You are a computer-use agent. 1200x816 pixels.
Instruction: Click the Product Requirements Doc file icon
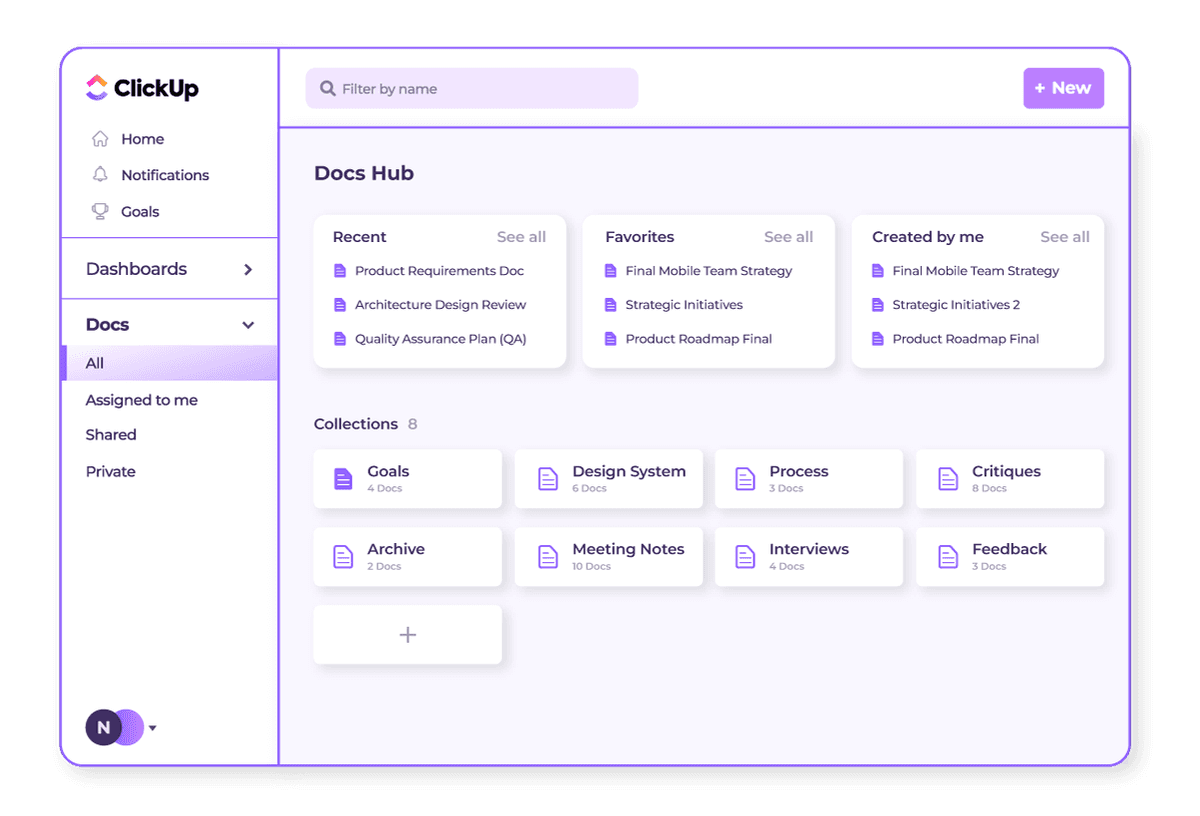pyautogui.click(x=339, y=271)
